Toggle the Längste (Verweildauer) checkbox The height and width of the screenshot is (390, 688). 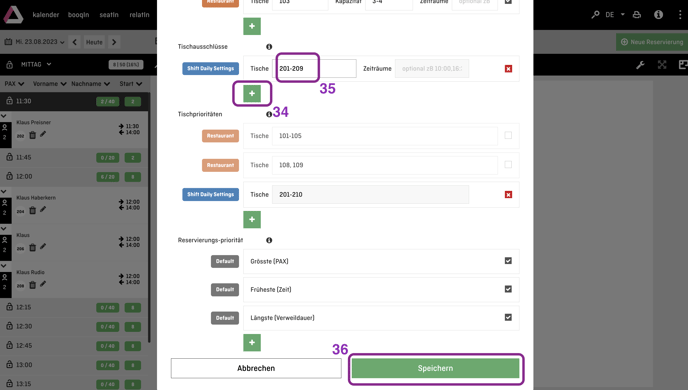[508, 317]
